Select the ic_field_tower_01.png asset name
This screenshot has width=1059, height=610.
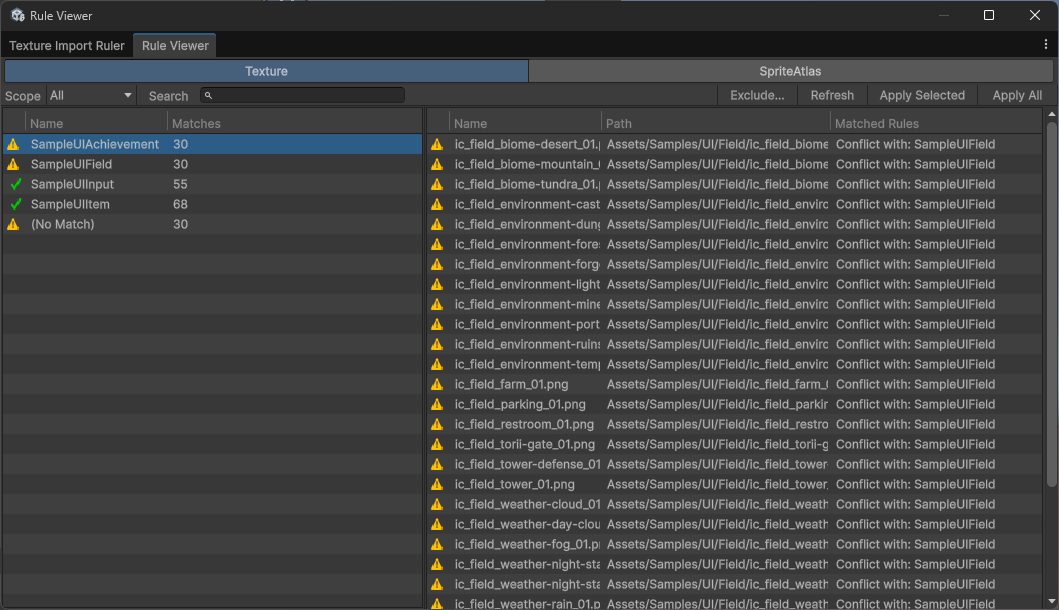pos(515,484)
